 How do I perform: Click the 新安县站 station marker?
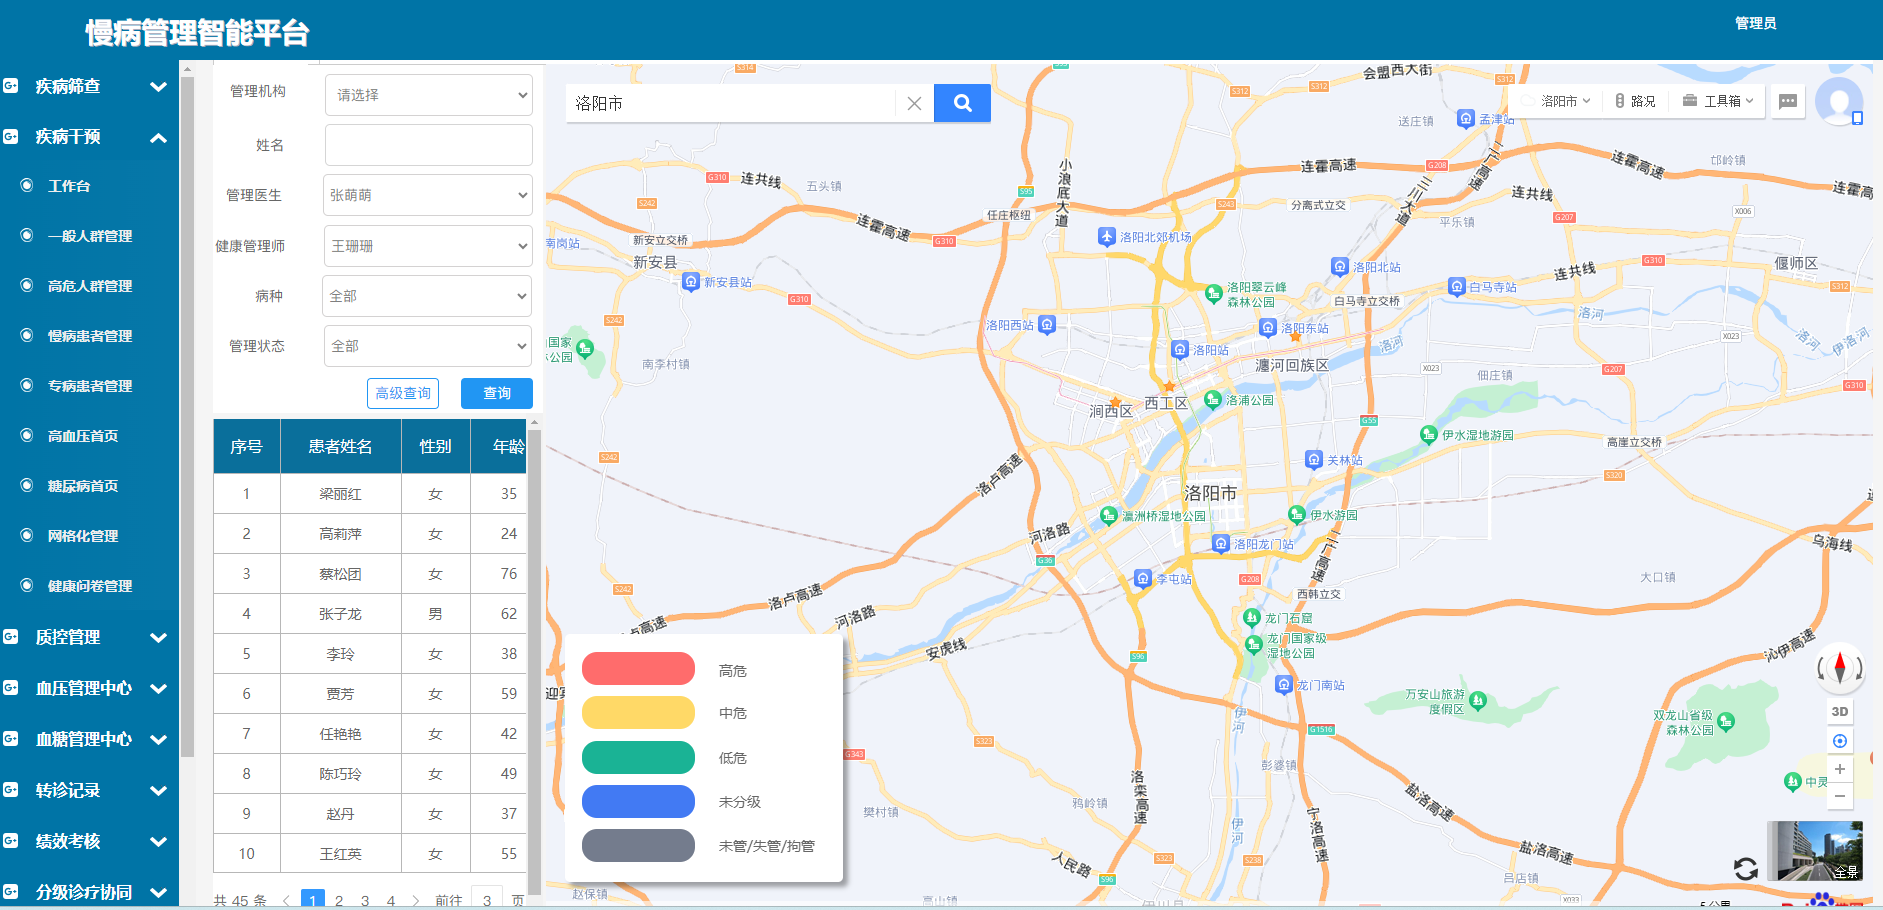click(x=691, y=282)
